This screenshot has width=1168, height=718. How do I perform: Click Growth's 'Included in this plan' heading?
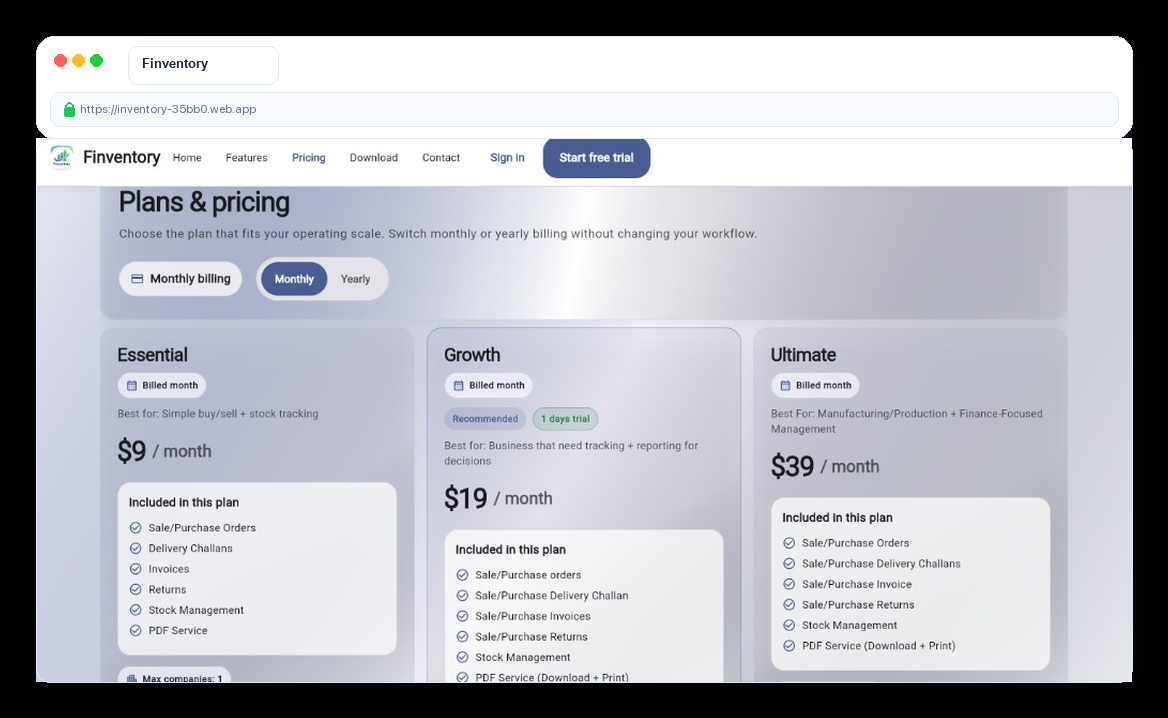(510, 550)
